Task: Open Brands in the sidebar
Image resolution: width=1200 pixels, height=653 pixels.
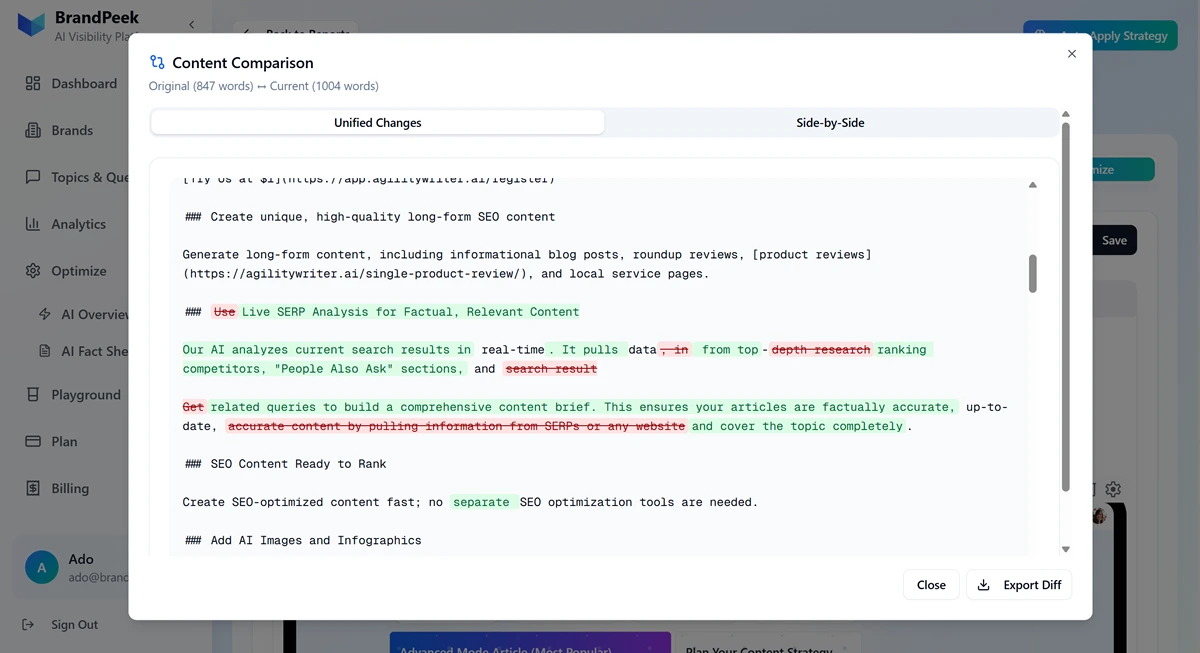Action: click(x=72, y=131)
